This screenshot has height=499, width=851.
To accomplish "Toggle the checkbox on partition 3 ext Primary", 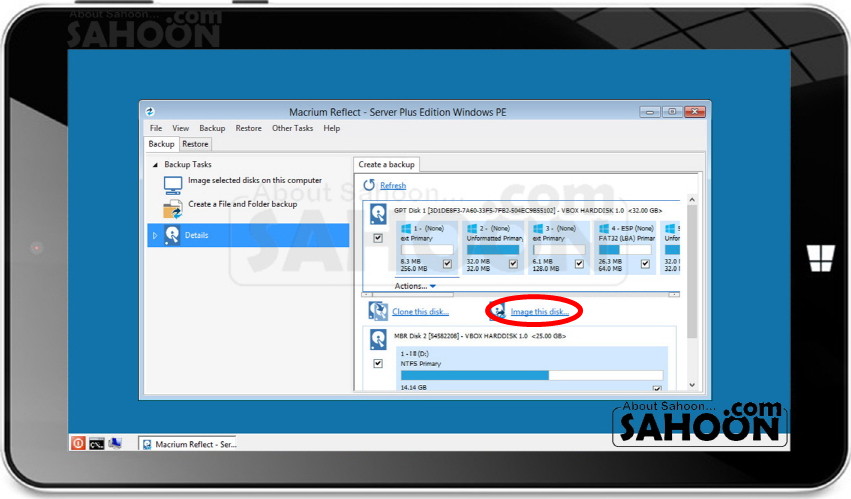I will pyautogui.click(x=579, y=264).
